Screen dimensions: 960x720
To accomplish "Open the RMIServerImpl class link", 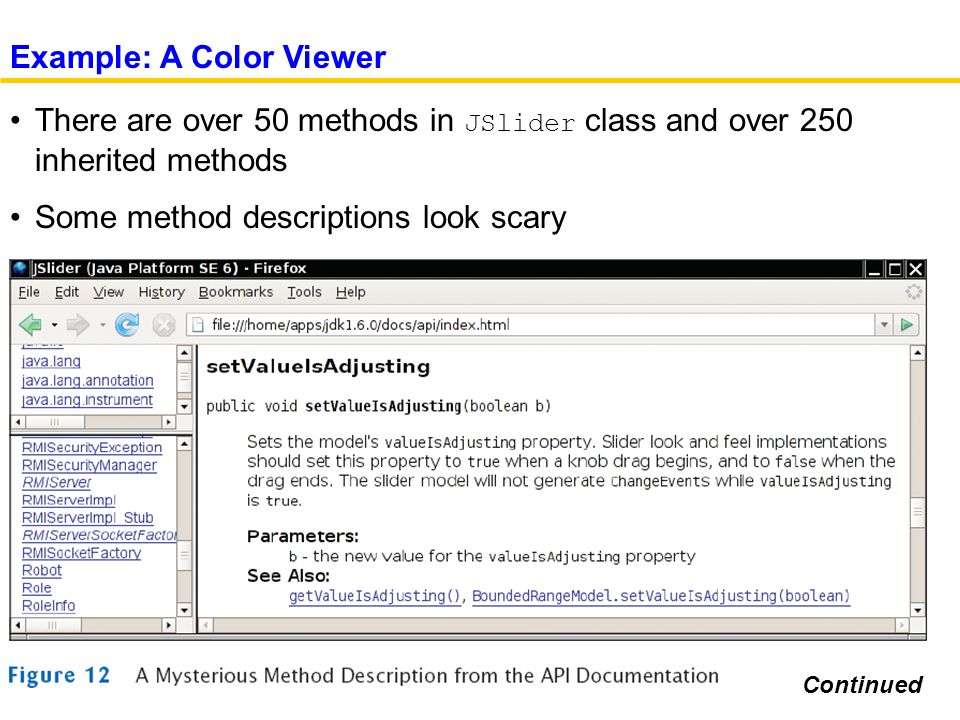I will click(69, 500).
